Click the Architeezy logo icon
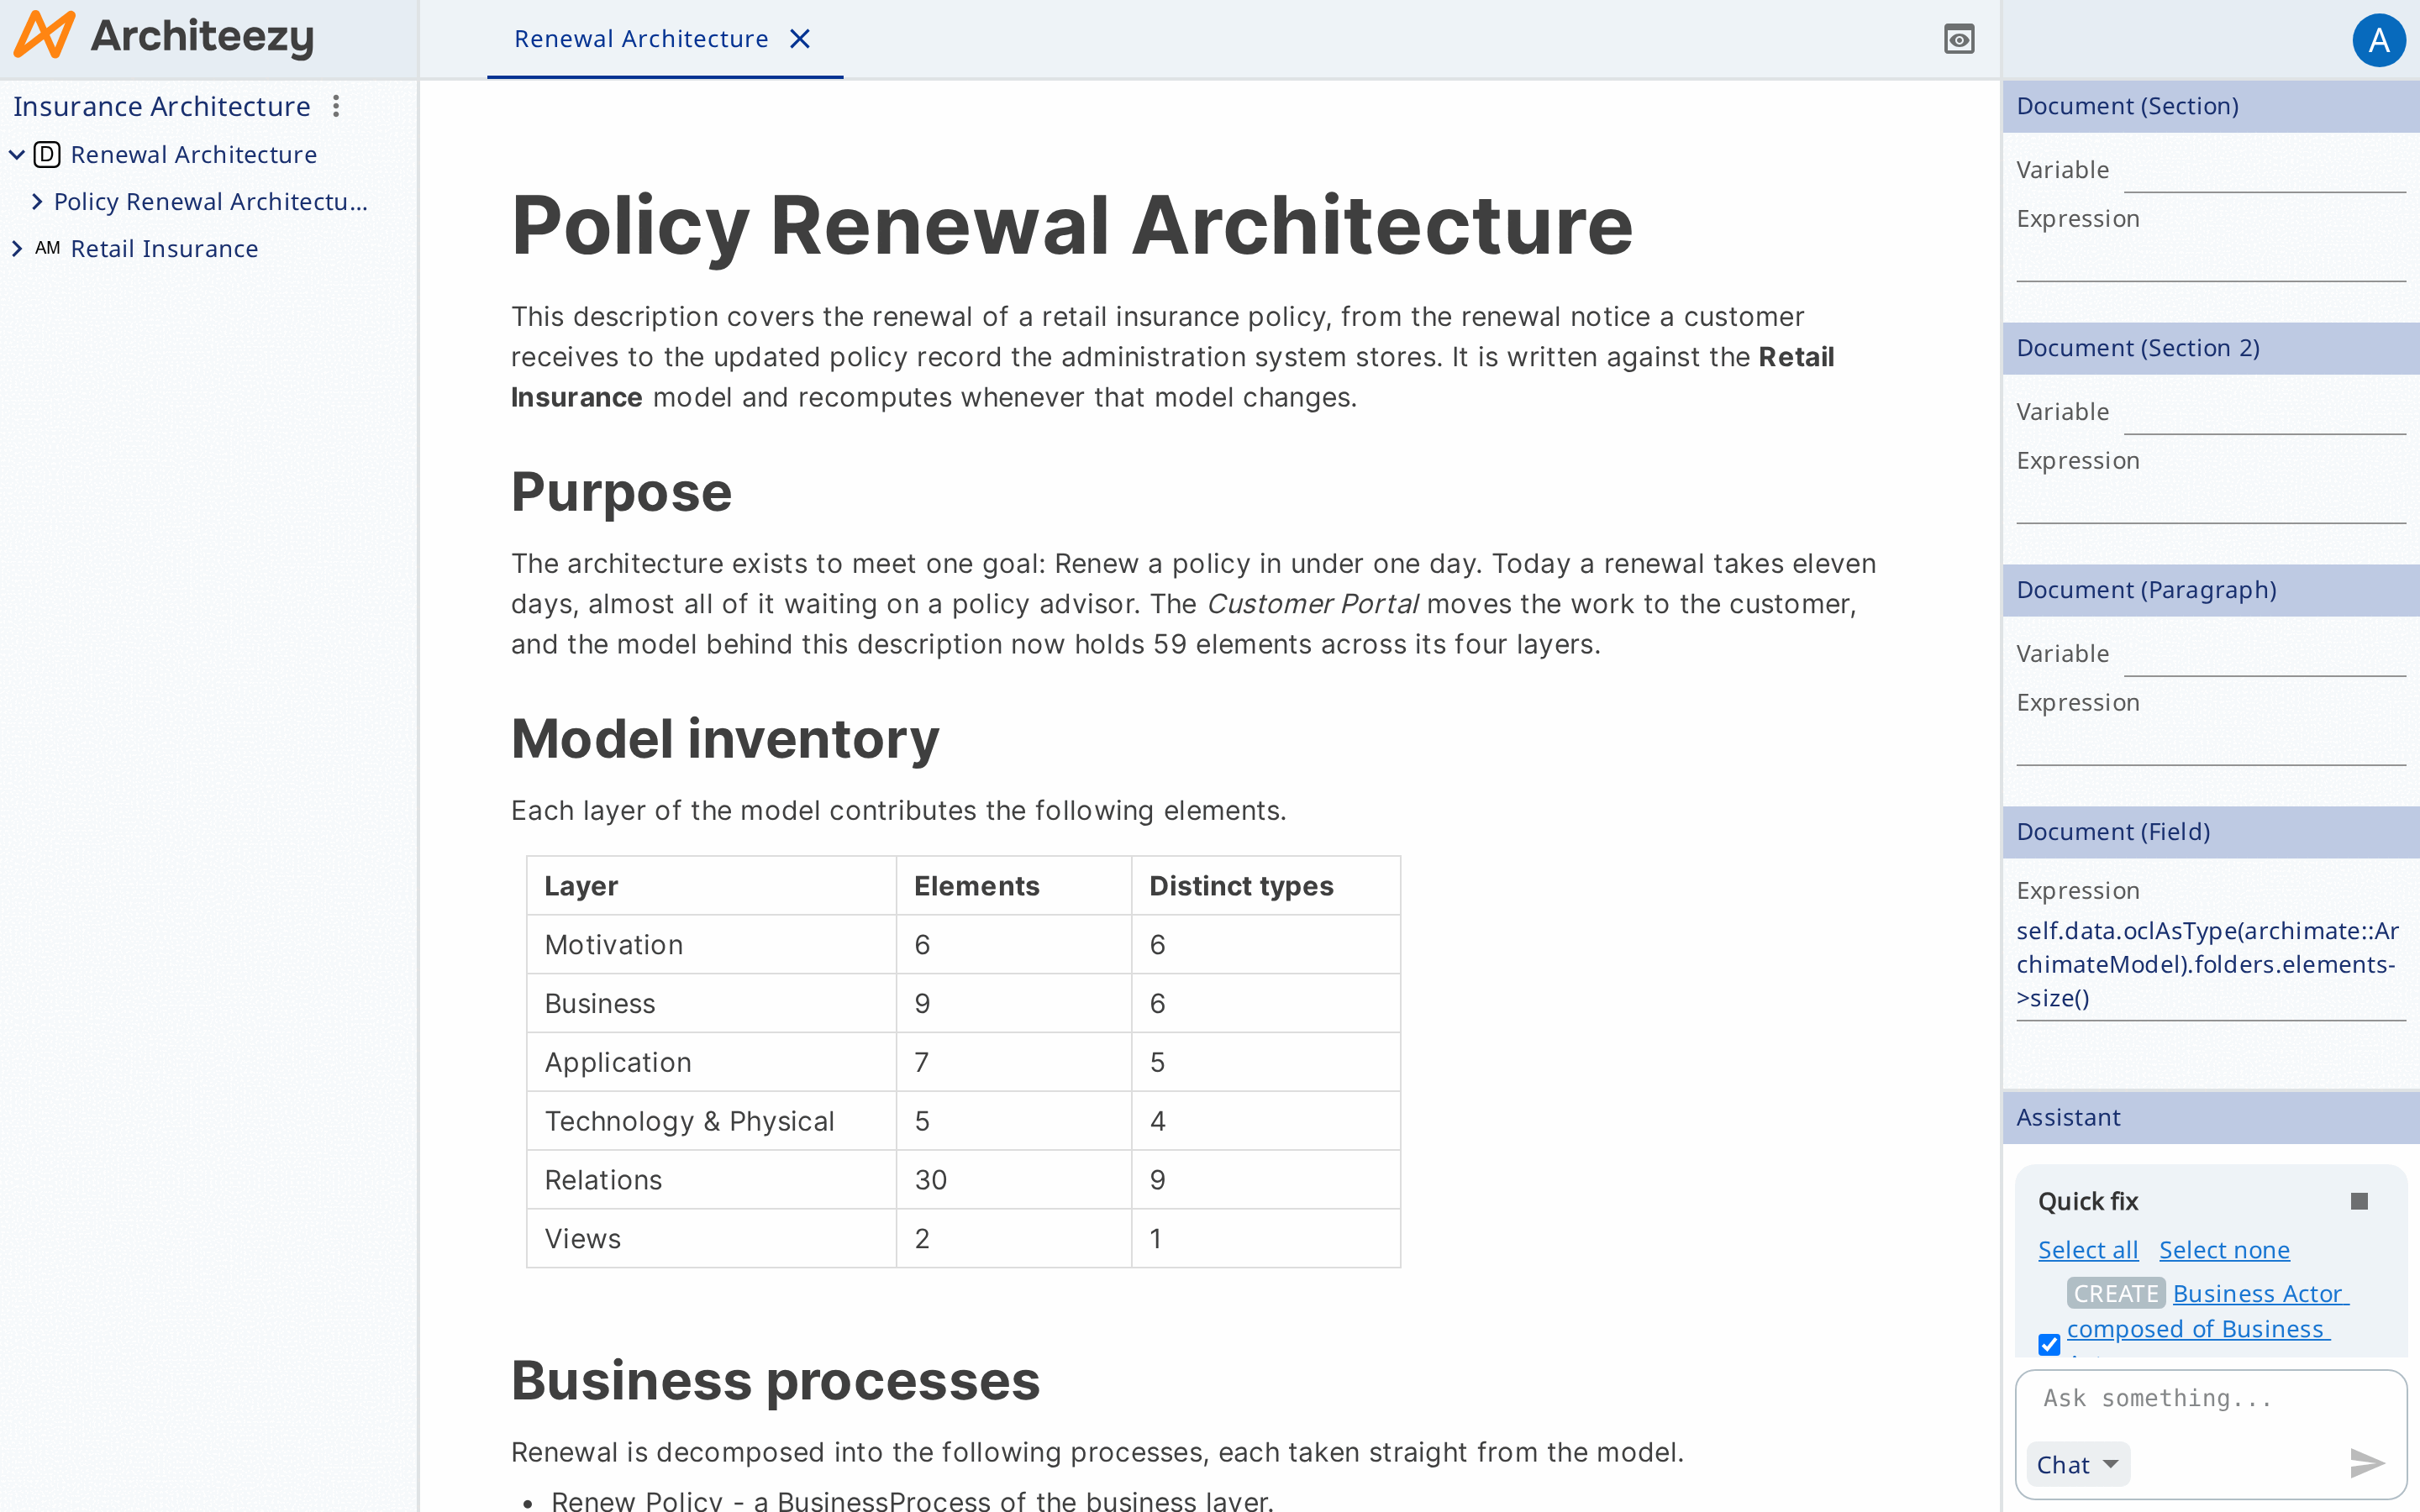 click(44, 36)
